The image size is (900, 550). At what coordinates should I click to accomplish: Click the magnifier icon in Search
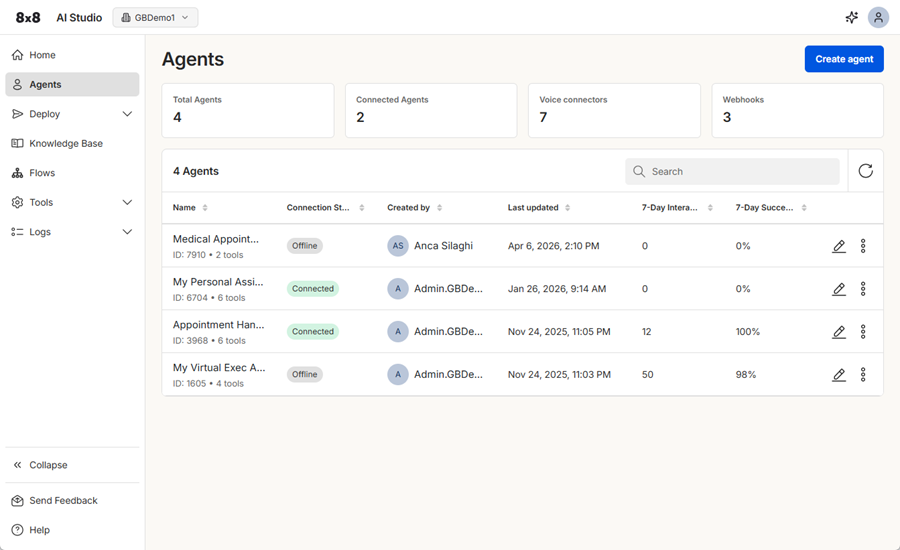pyautogui.click(x=639, y=172)
